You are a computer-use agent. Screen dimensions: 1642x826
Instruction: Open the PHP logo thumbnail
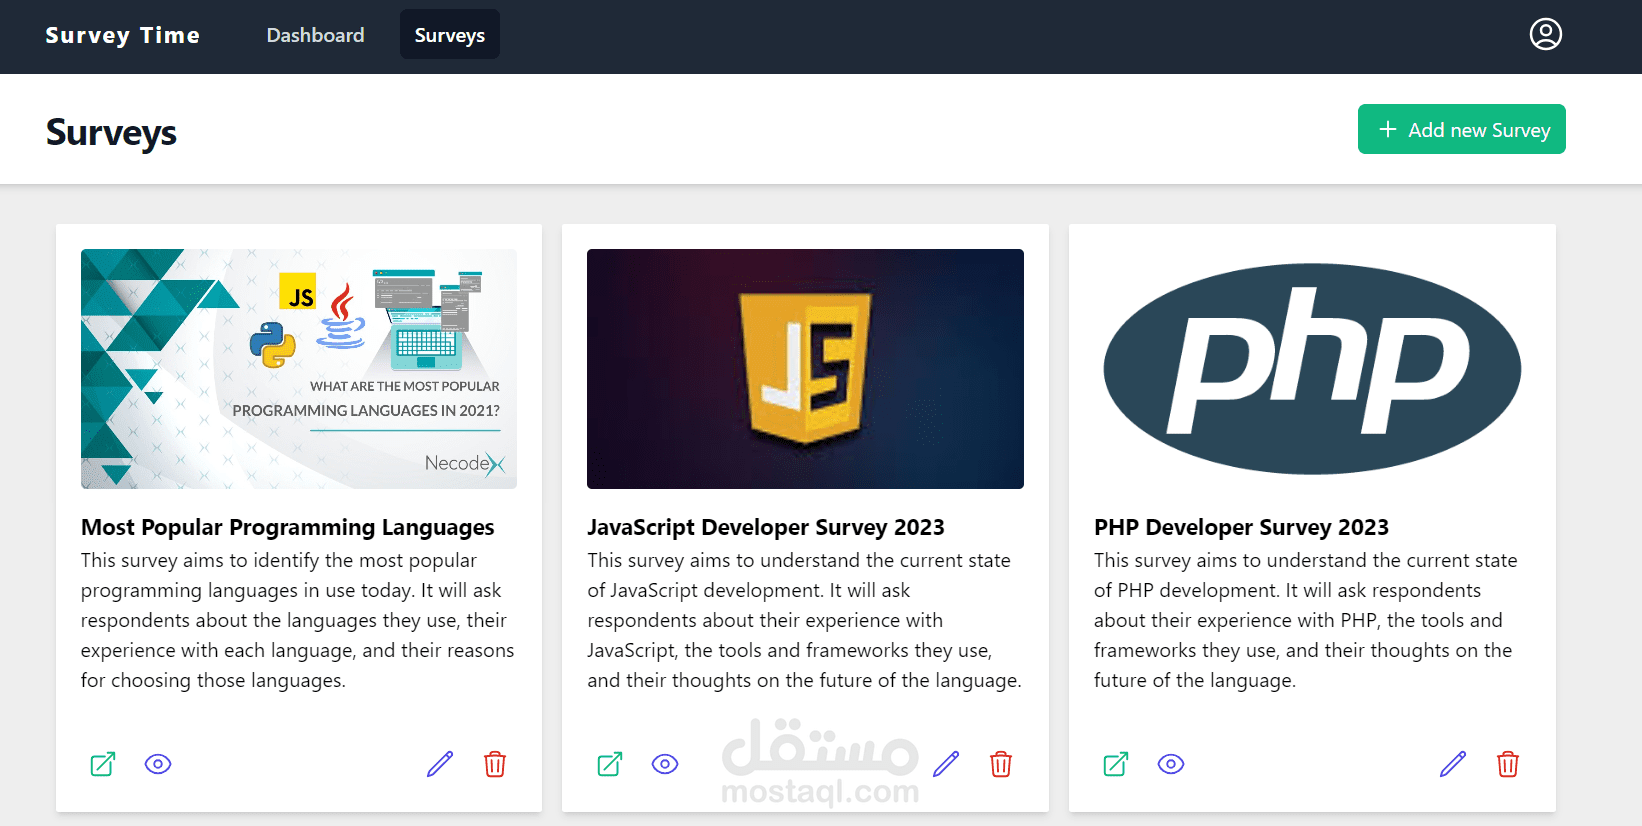coord(1312,369)
